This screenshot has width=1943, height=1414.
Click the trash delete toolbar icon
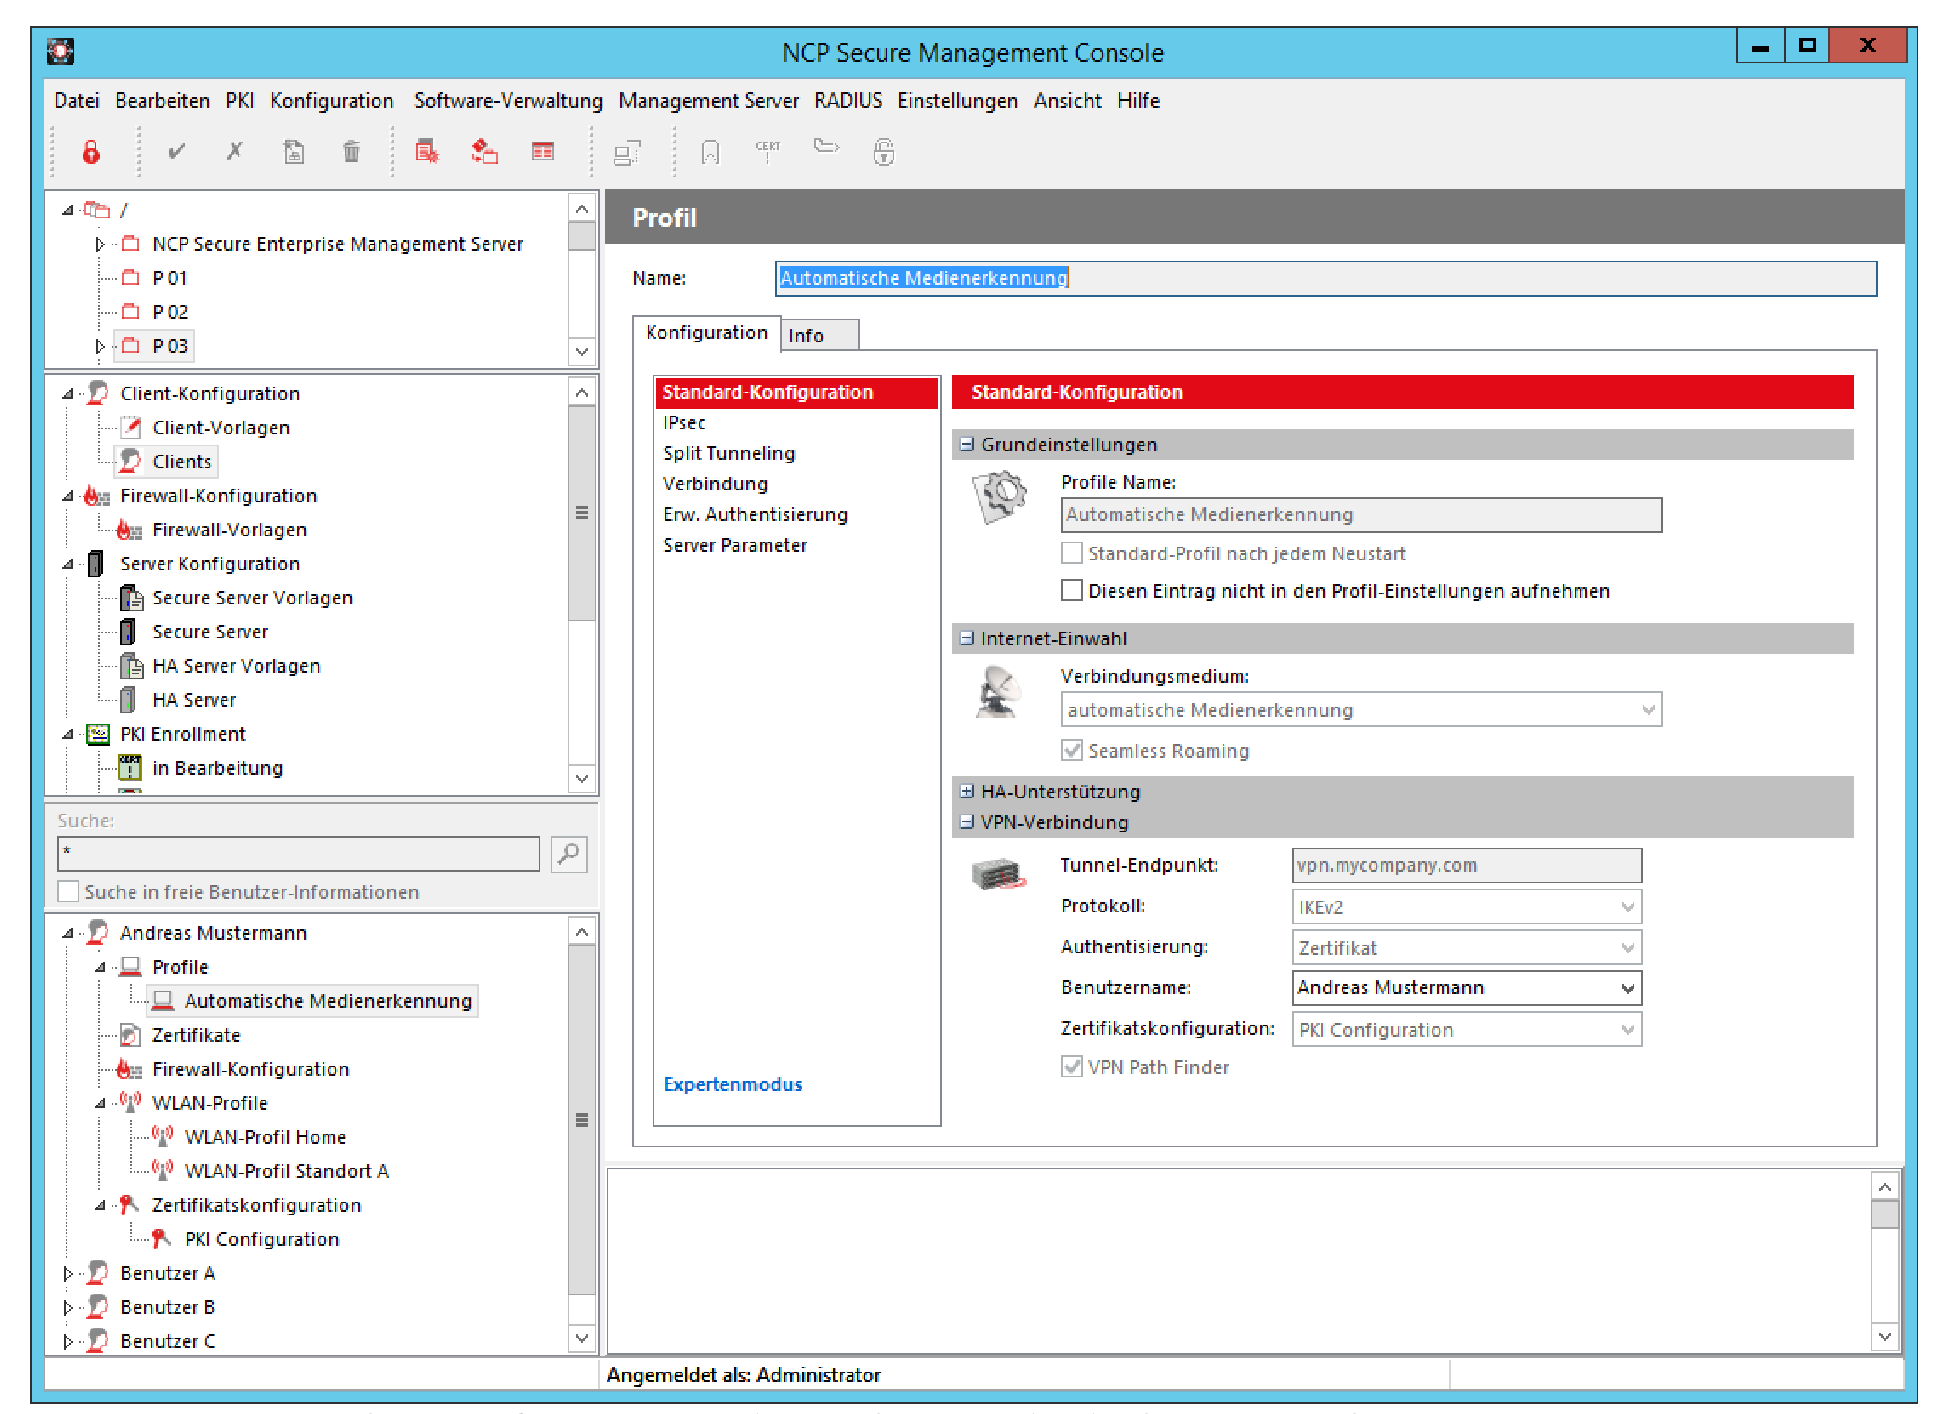tap(351, 152)
